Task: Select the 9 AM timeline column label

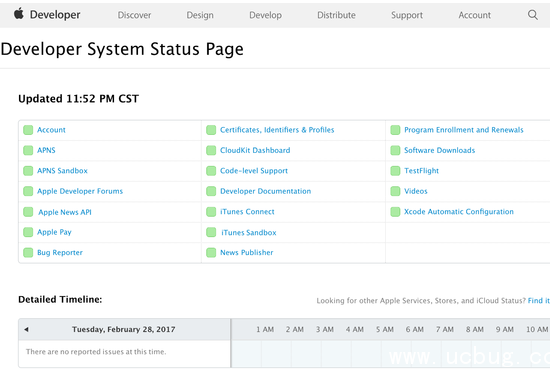Action: (x=504, y=329)
